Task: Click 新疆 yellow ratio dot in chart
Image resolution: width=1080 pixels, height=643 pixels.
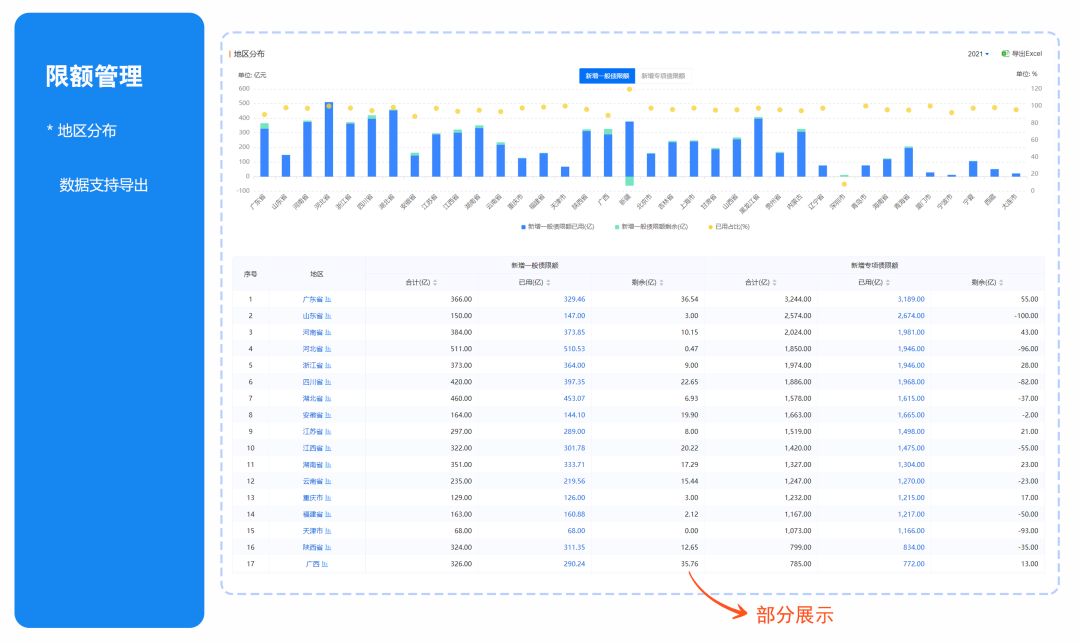Action: [629, 89]
